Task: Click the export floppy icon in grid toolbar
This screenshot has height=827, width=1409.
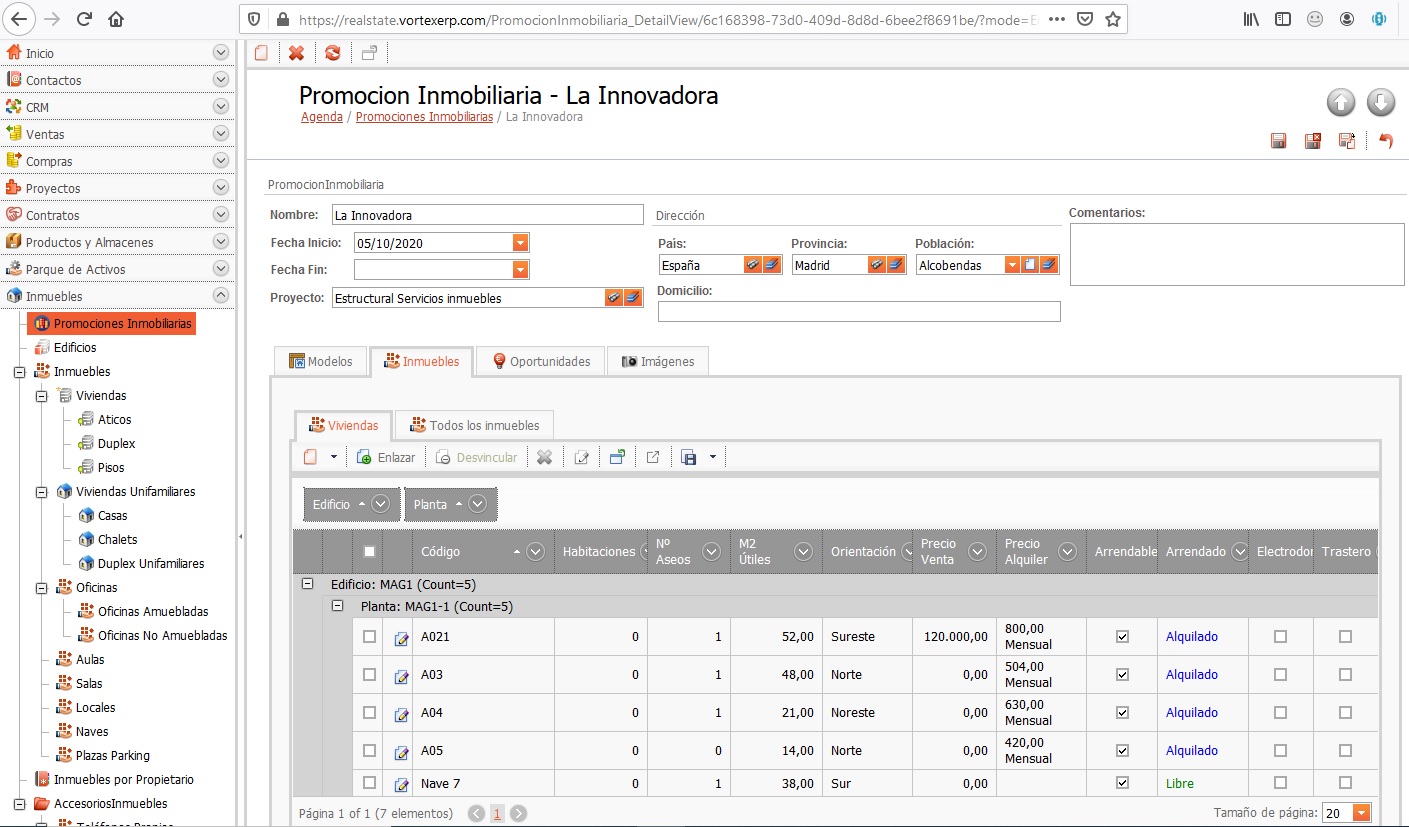Action: click(x=688, y=457)
